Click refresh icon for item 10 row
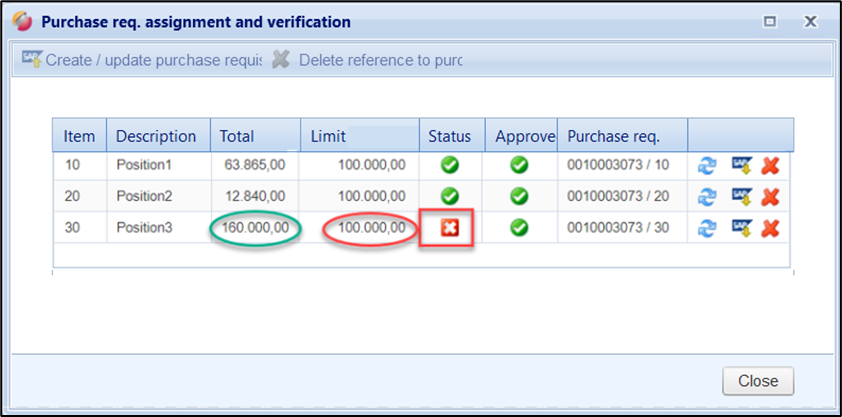 (x=707, y=166)
